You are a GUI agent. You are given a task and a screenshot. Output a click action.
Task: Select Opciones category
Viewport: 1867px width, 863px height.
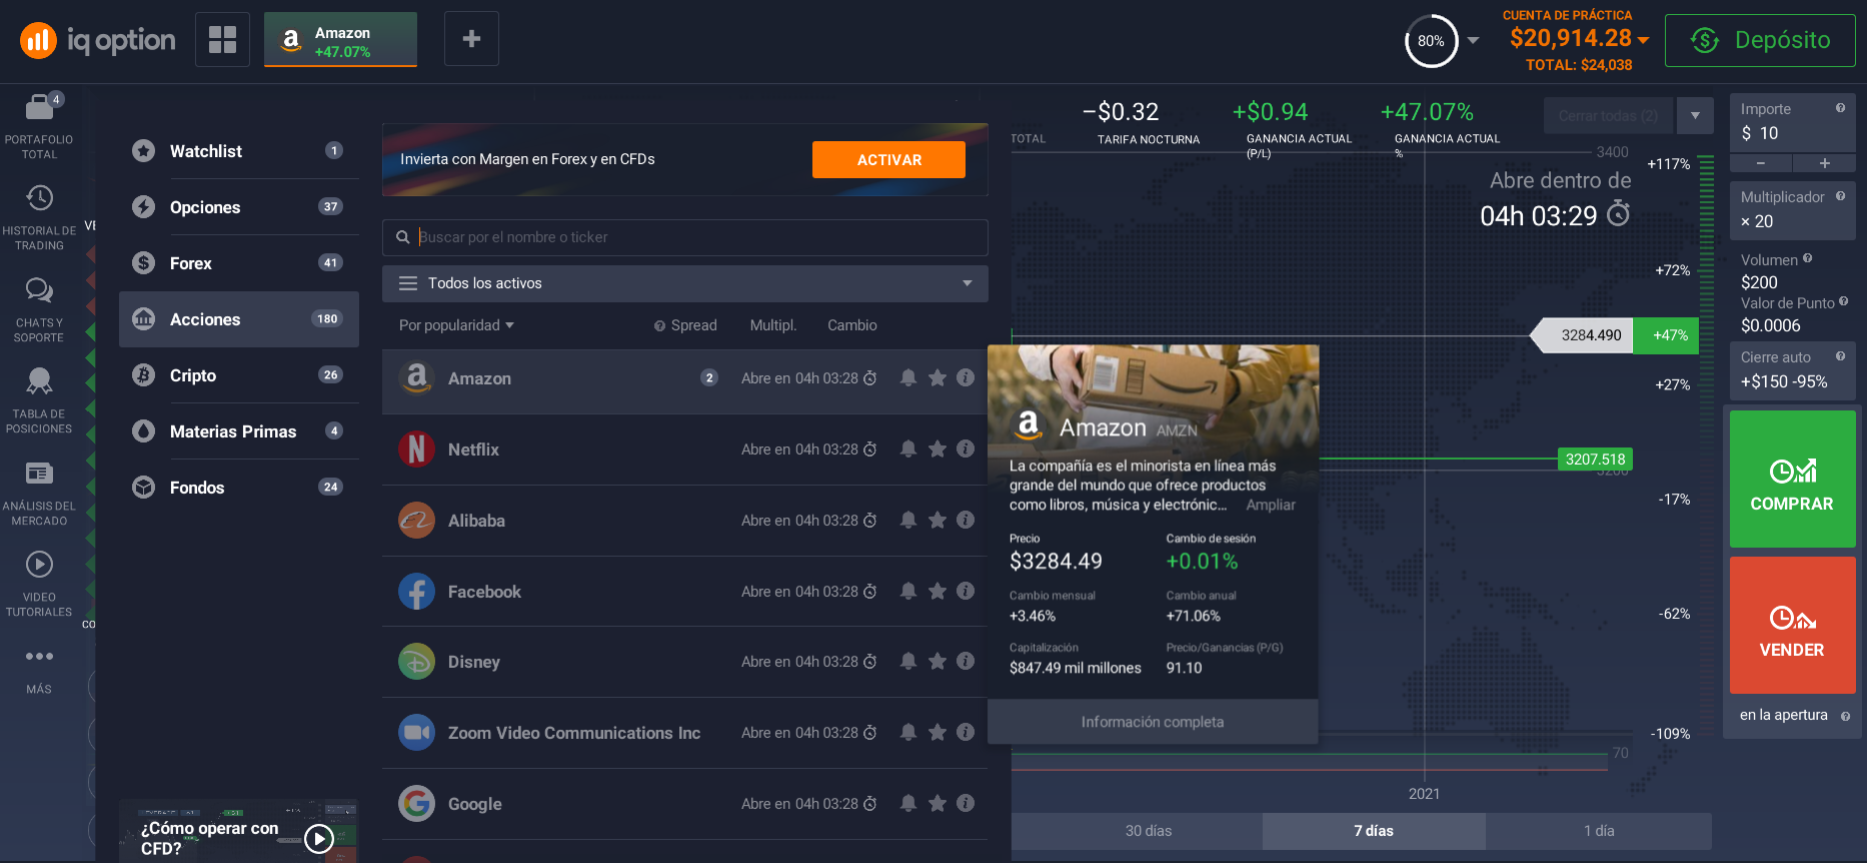[238, 207]
